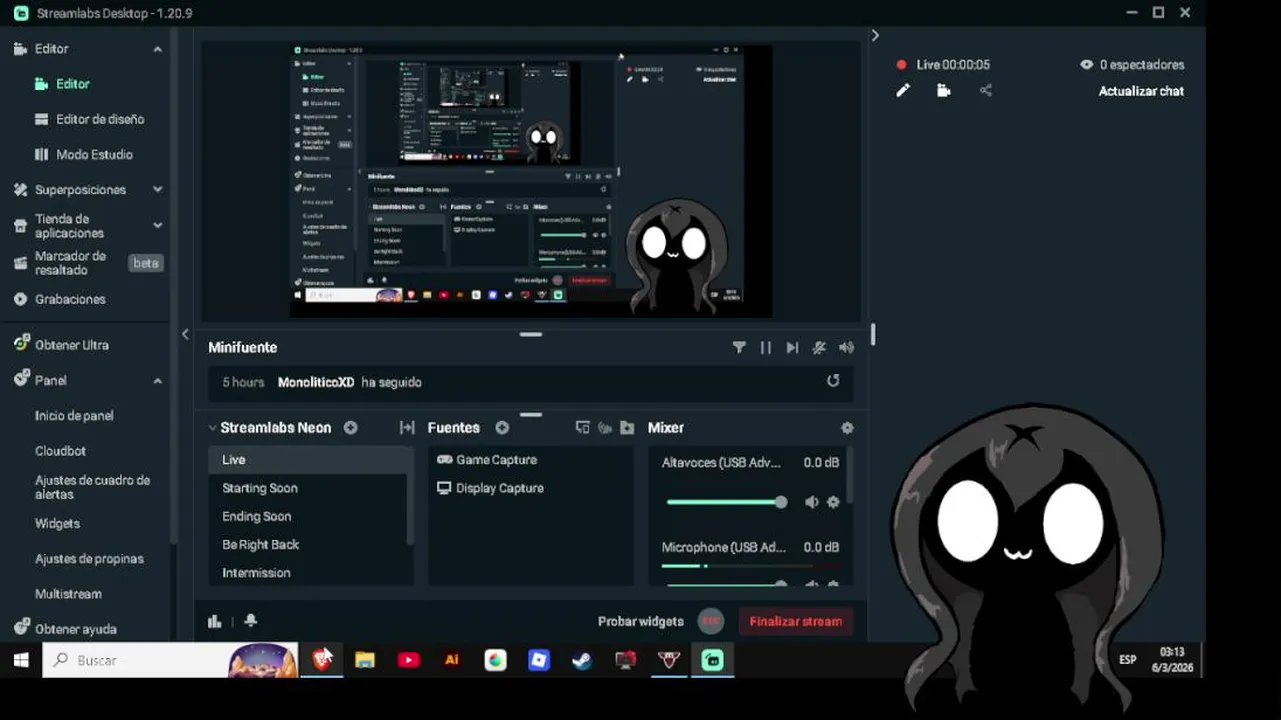1281x720 pixels.
Task: Collapse the left sidebar arrow
Action: [x=185, y=334]
